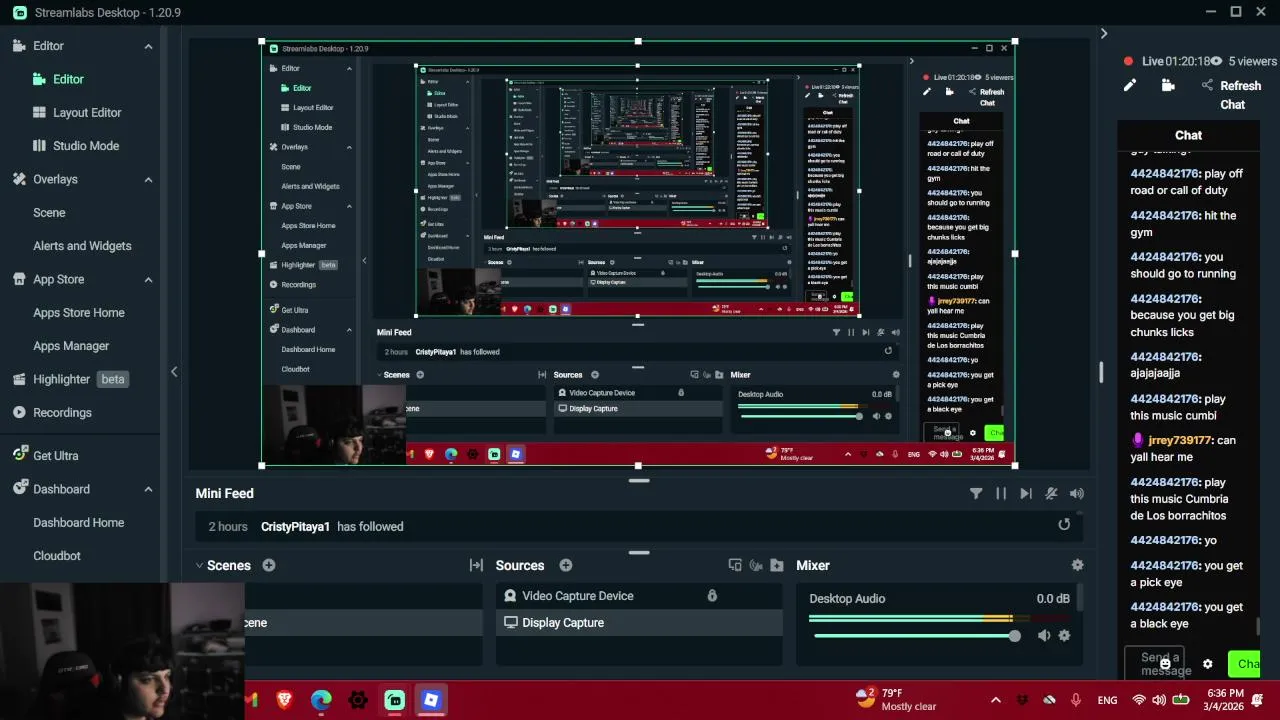Viewport: 1280px width, 720px height.
Task: Open scene transitions icon in Scenes
Action: [476, 565]
